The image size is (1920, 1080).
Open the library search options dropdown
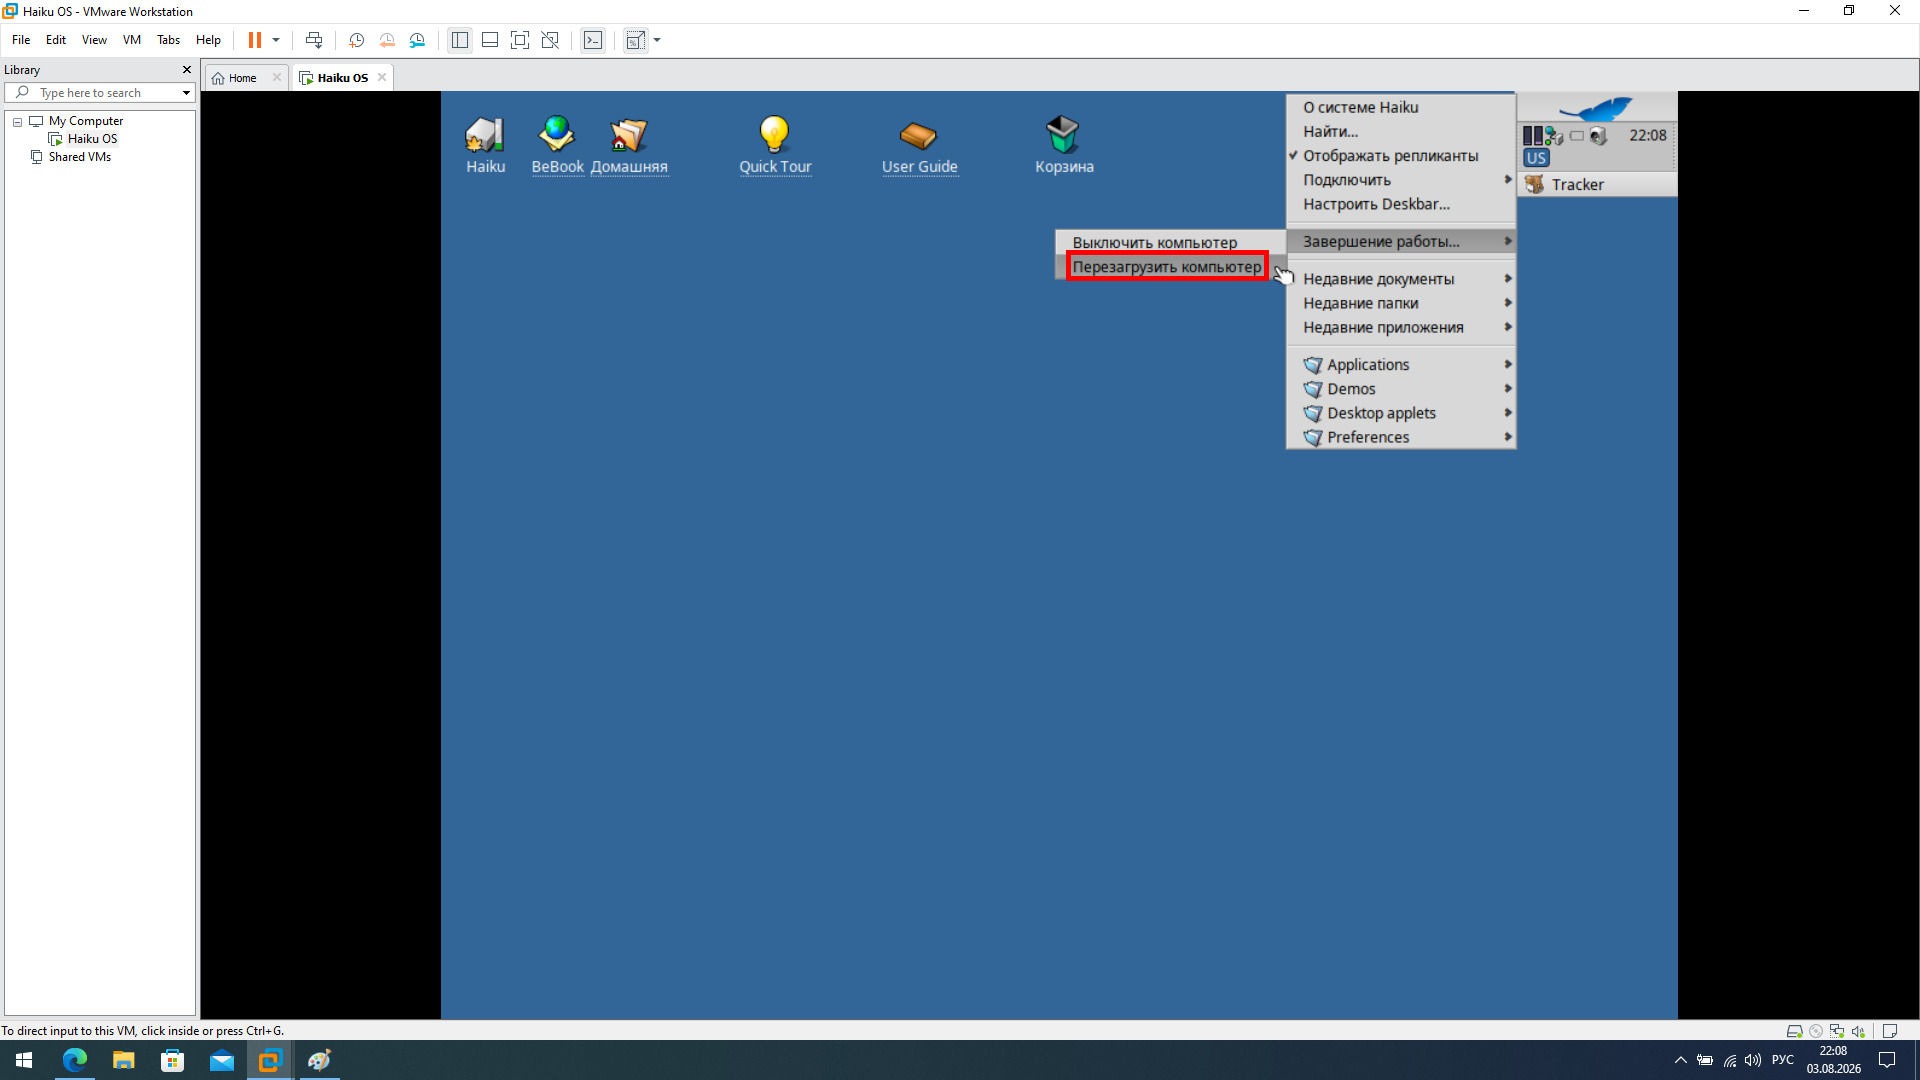186,93
